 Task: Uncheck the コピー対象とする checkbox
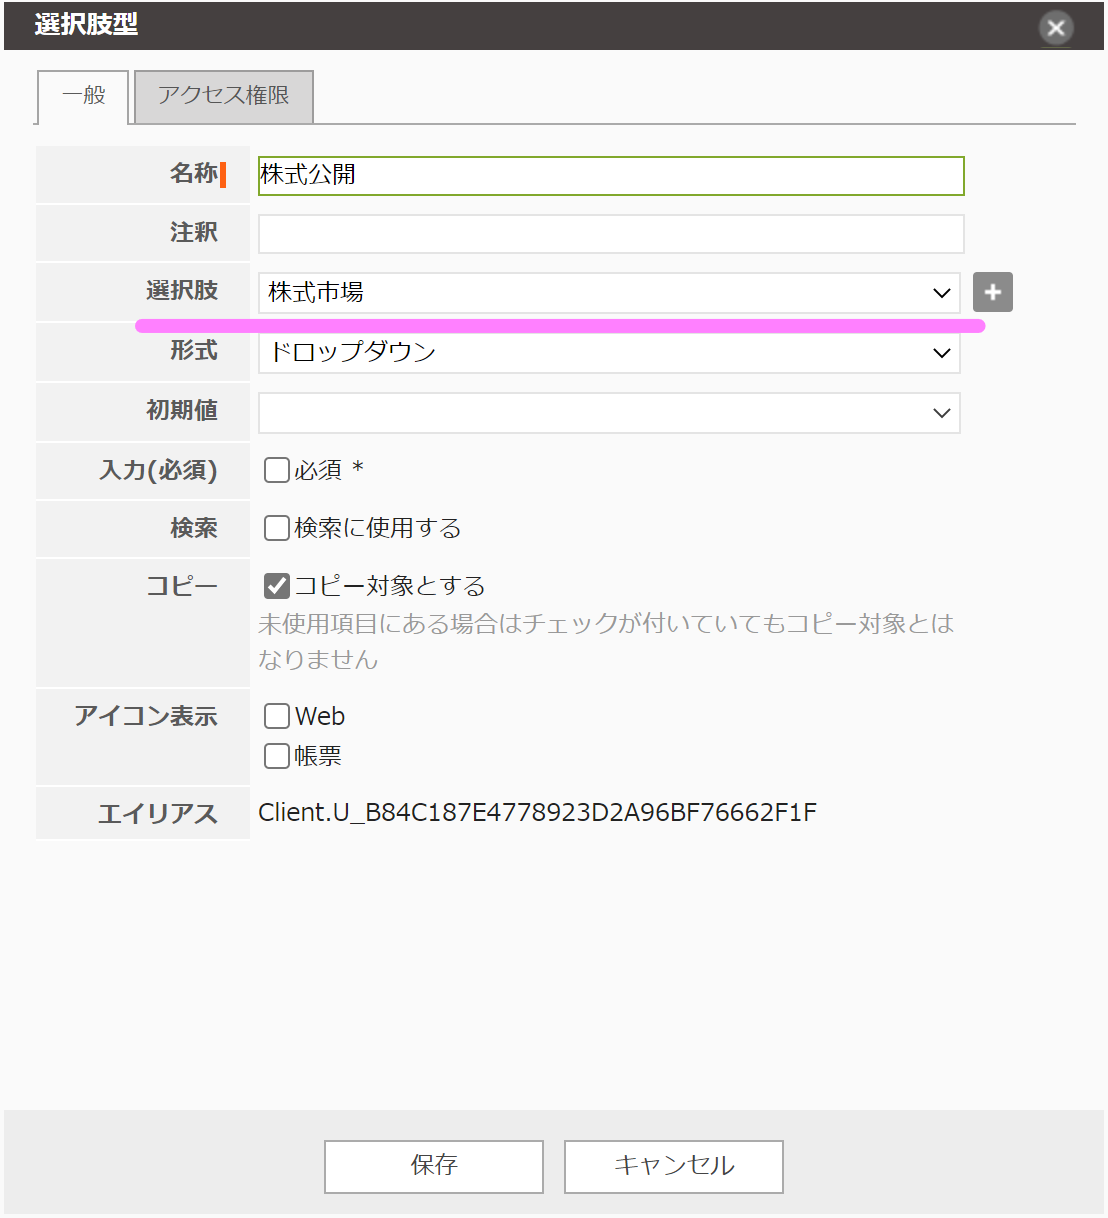click(x=277, y=586)
